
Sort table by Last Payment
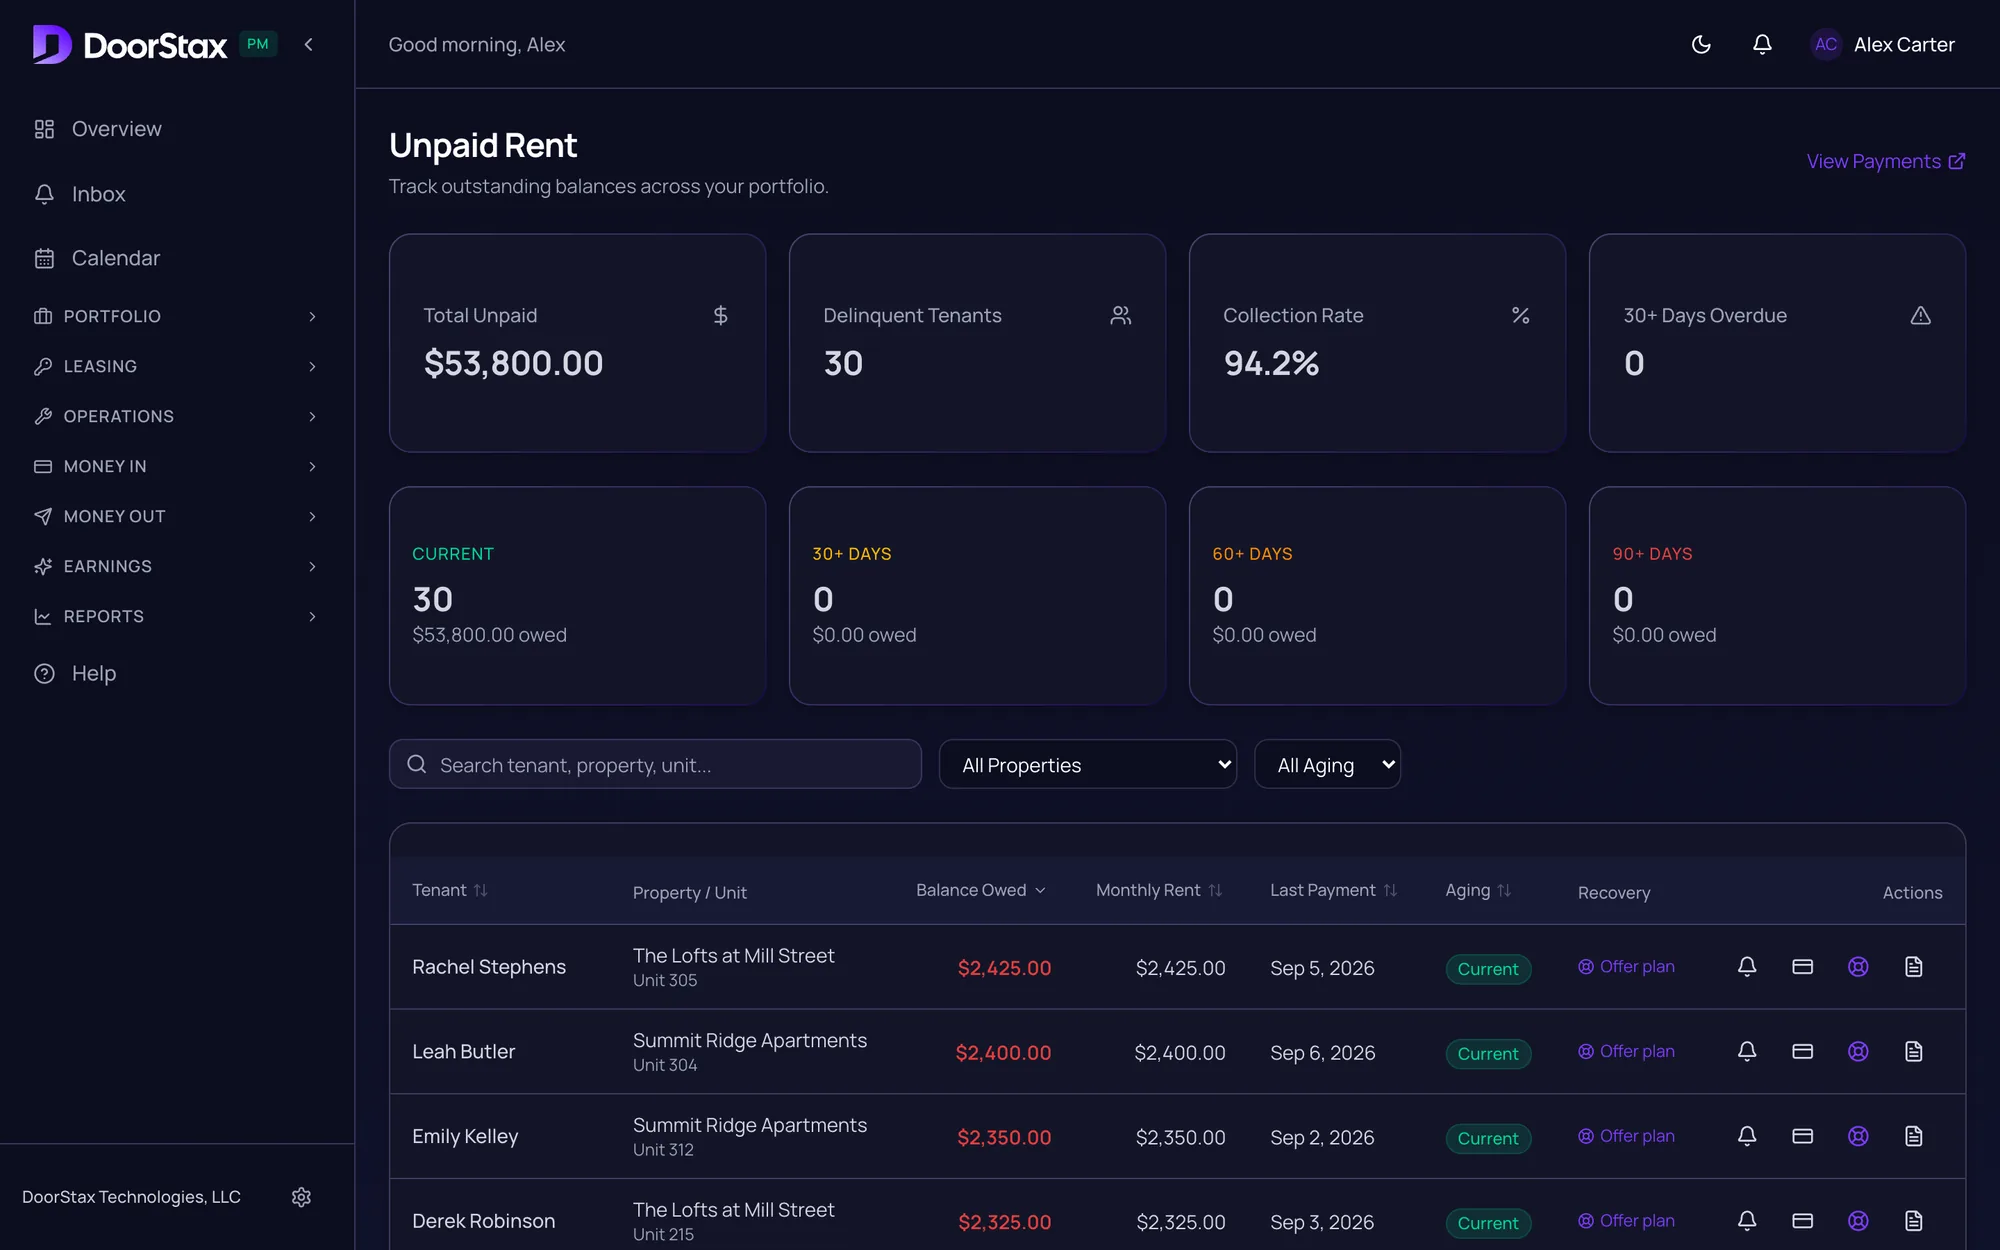tap(1334, 890)
